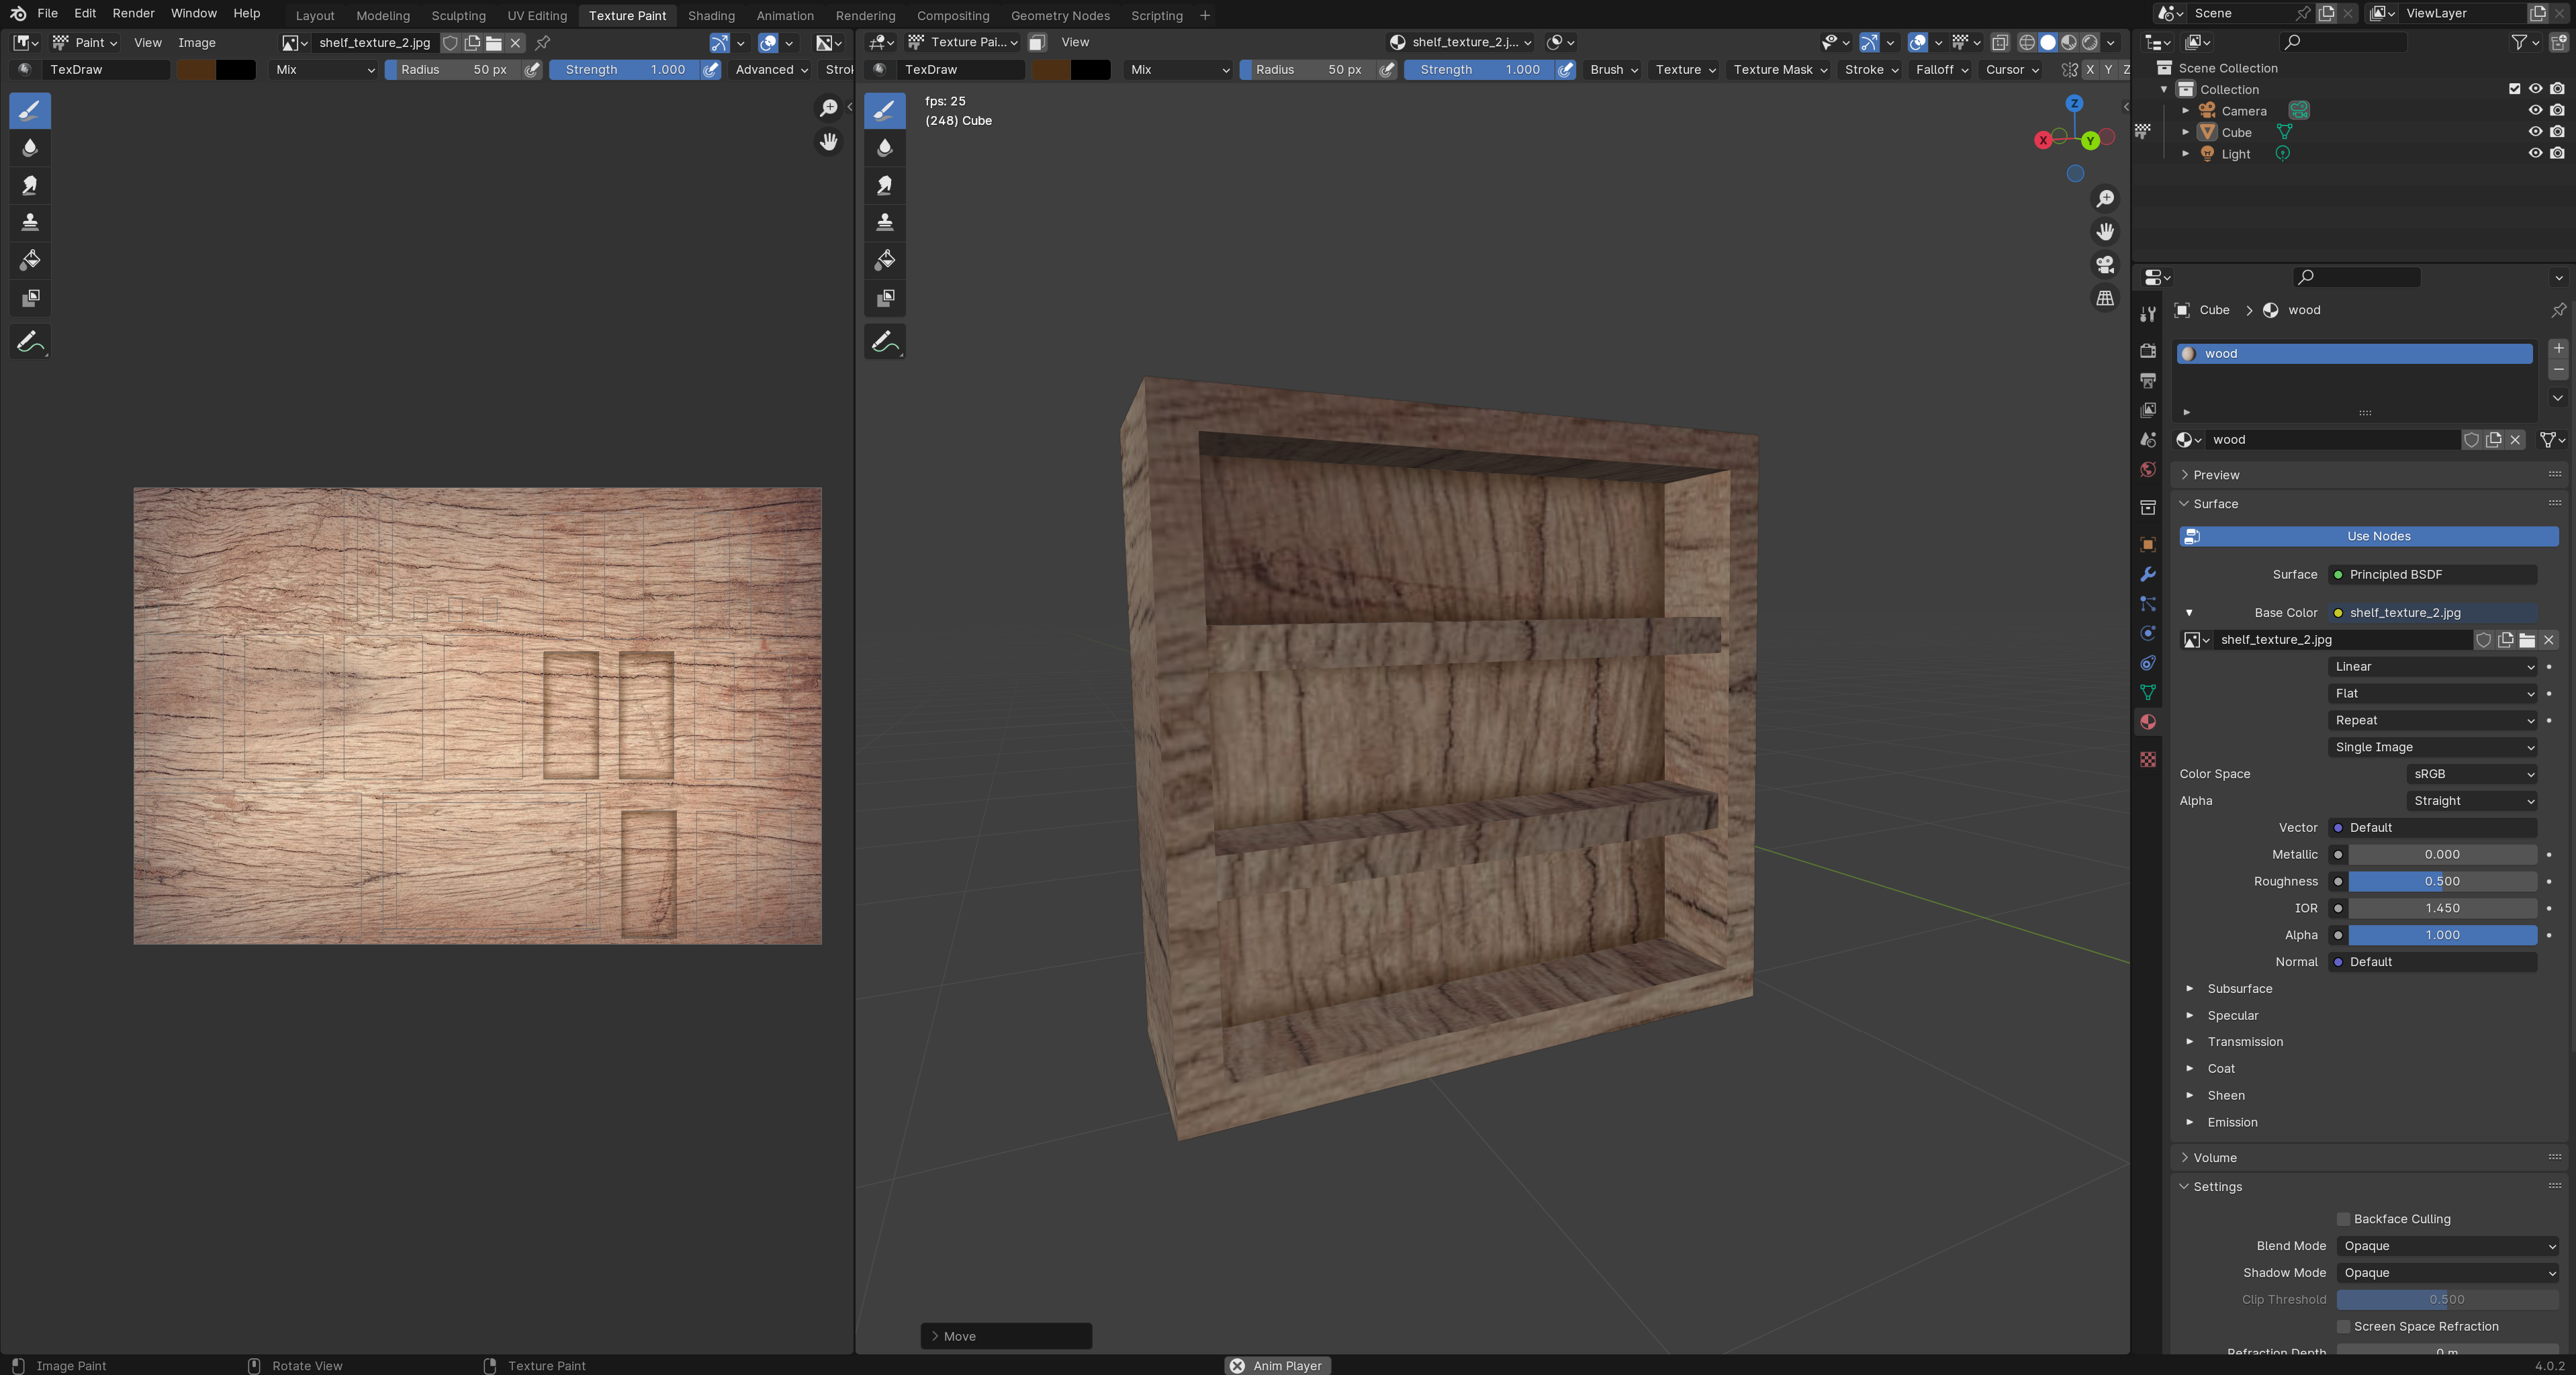Open the Texture Properties checker tab
Viewport: 2576px width, 1375px height.
pos(2147,760)
